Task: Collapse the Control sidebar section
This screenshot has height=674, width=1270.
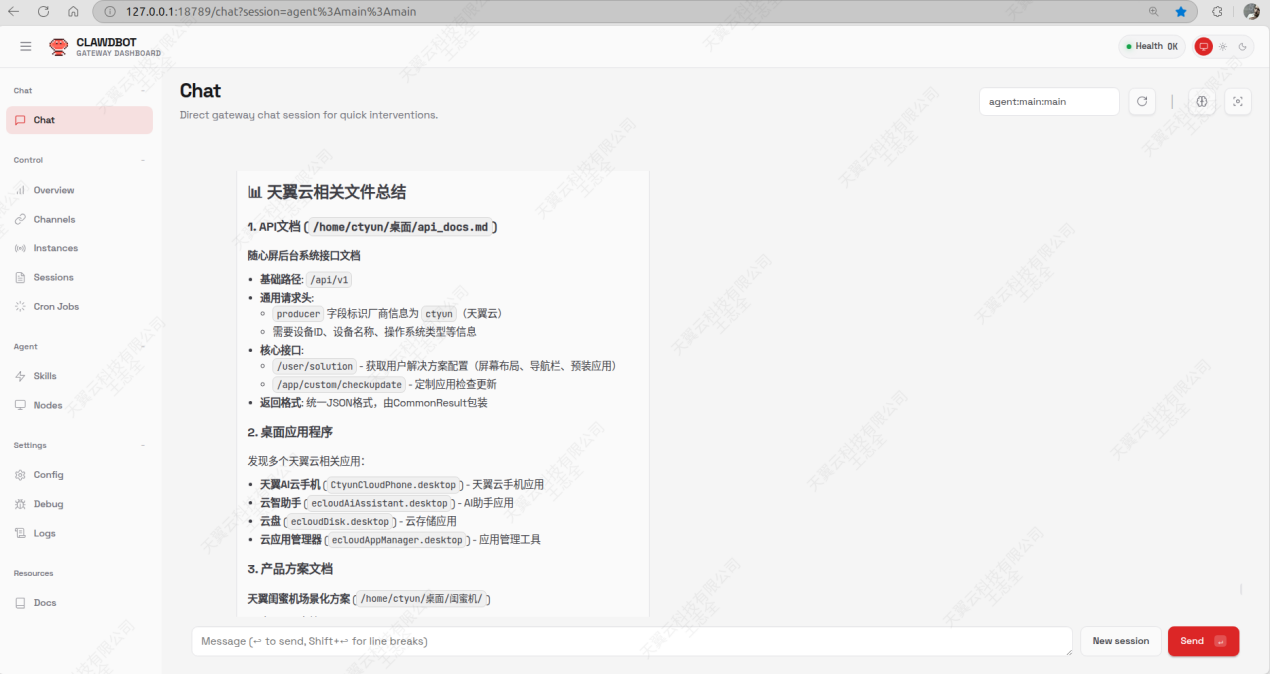Action: coord(143,160)
